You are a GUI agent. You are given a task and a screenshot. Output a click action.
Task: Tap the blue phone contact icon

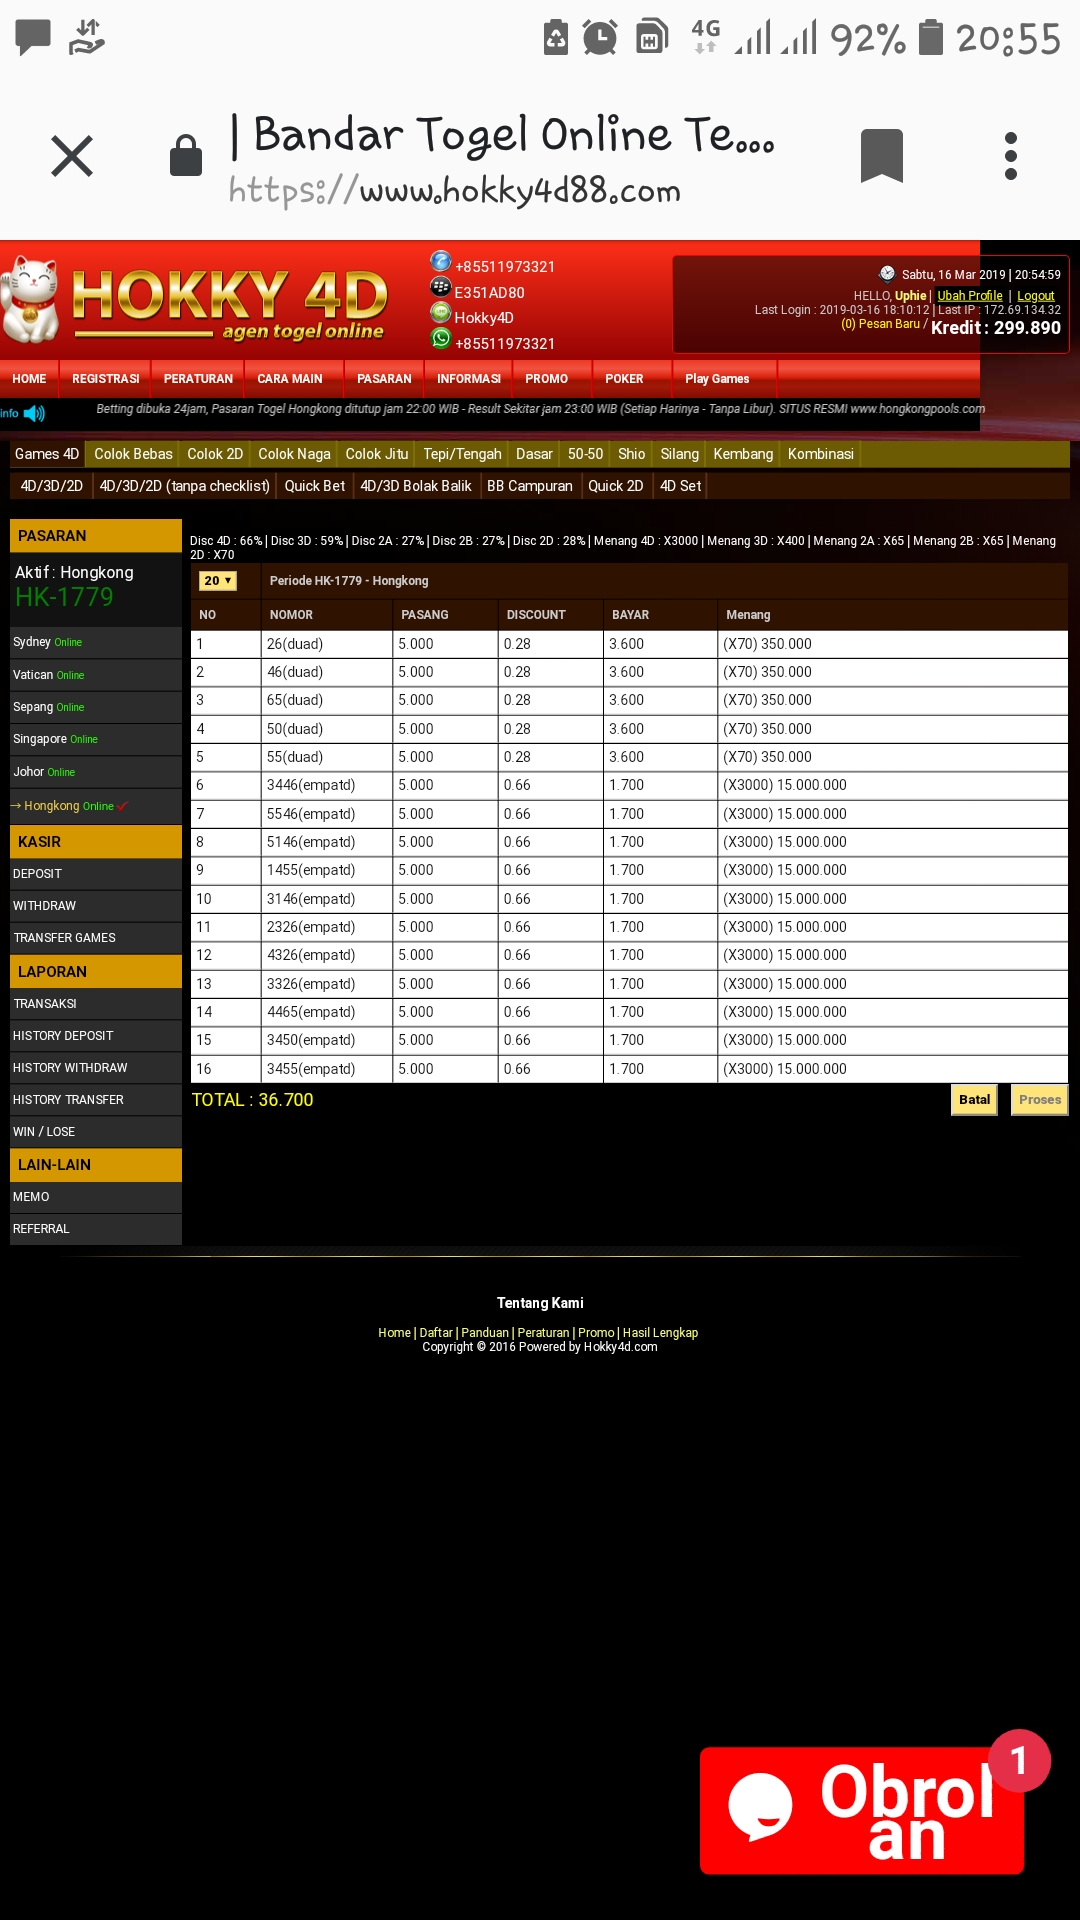[x=441, y=262]
